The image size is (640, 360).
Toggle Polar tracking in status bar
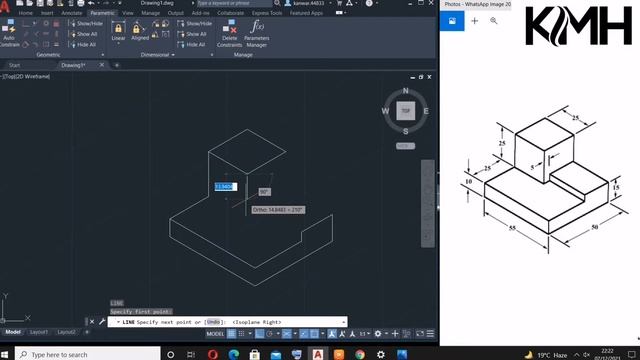point(269,334)
